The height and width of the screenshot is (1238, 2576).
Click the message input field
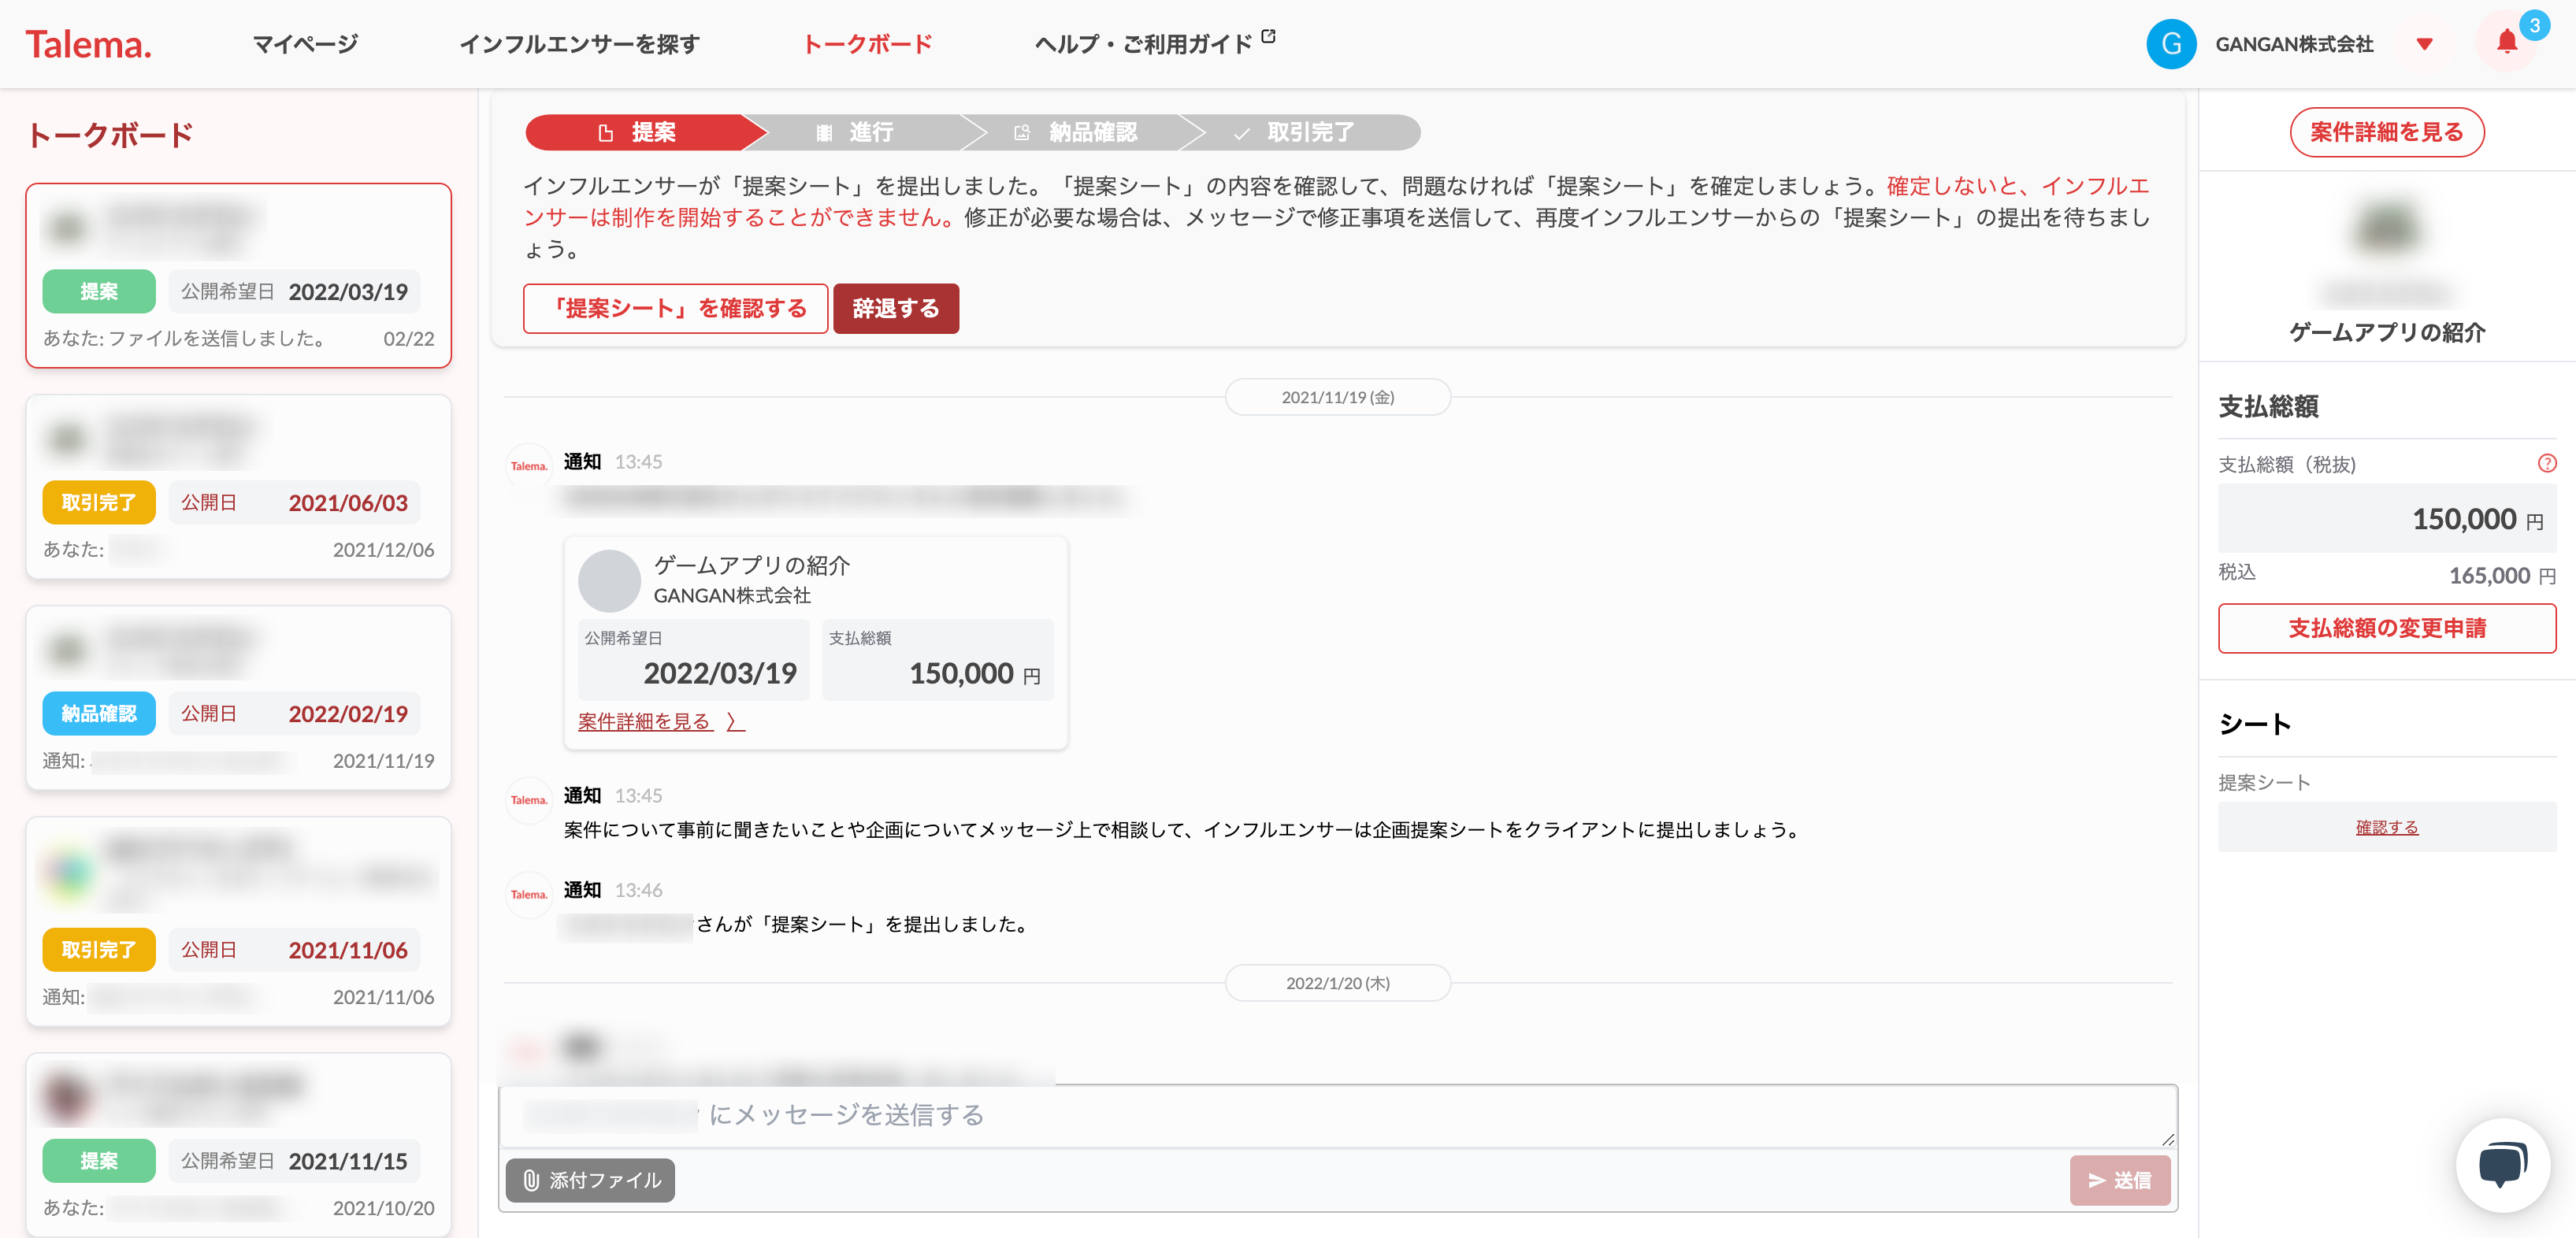1337,1115
